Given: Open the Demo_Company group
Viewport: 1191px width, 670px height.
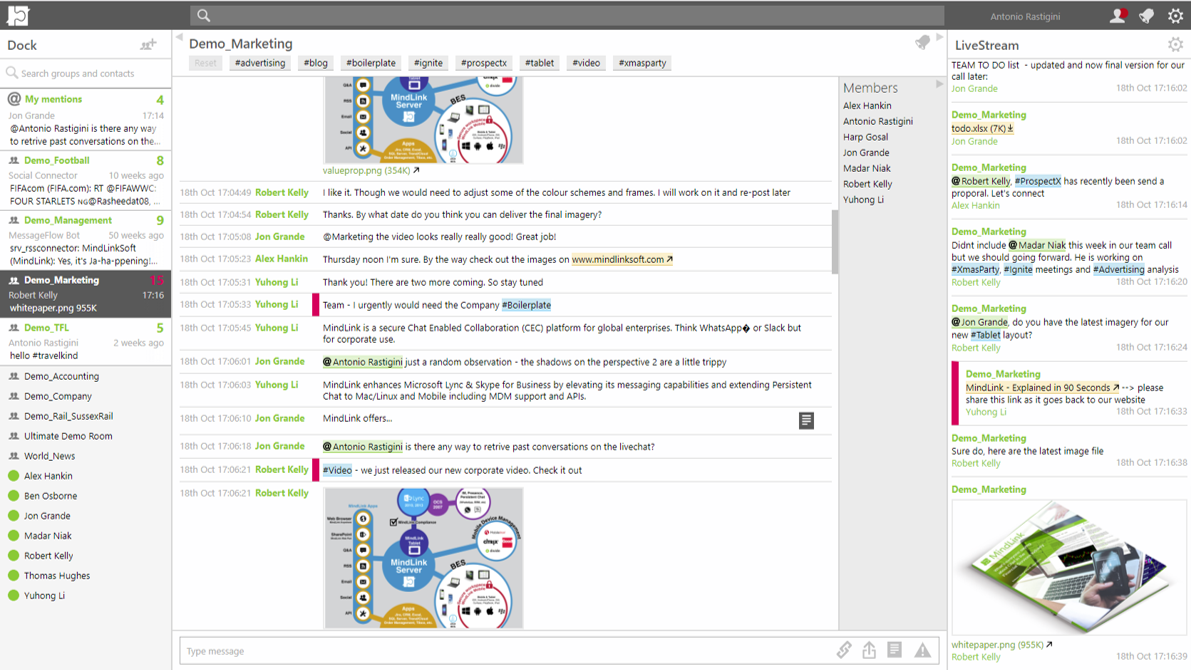Looking at the screenshot, I should (x=58, y=396).
